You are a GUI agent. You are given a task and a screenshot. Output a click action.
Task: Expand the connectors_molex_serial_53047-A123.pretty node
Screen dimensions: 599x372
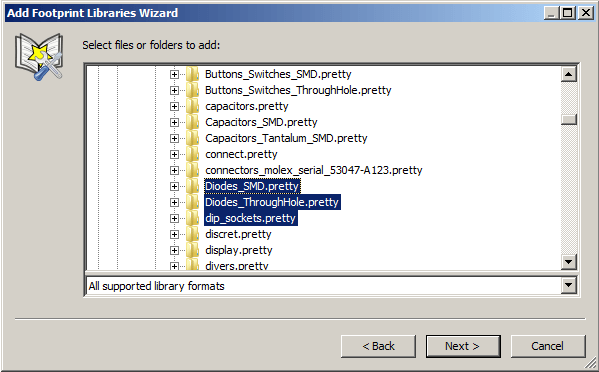click(174, 170)
